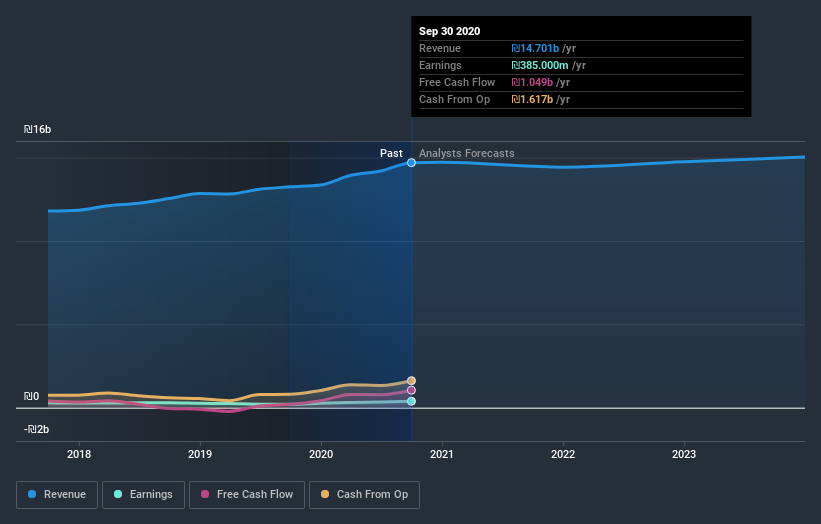Select the 2019 x-axis label

pos(200,454)
